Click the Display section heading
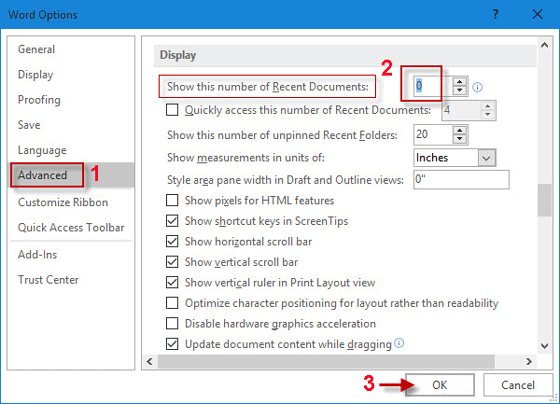This screenshot has height=404, width=560. point(178,55)
